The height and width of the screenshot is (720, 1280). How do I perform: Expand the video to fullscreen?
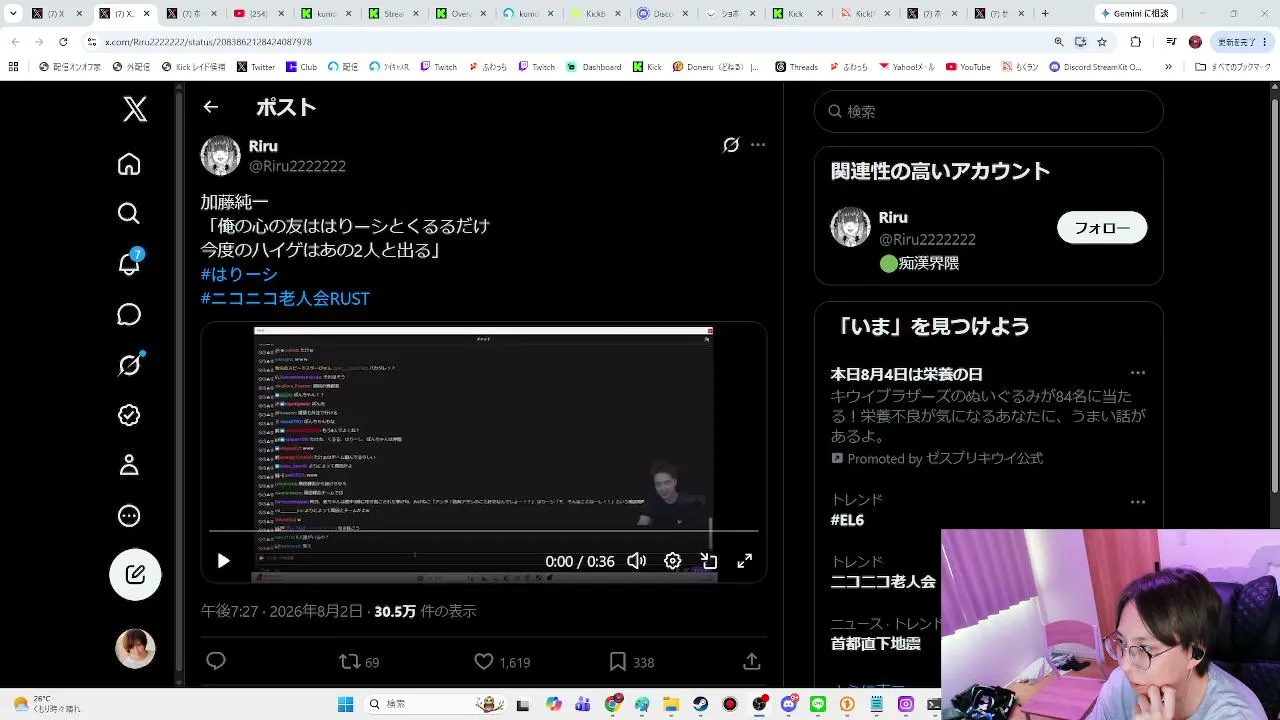pyautogui.click(x=745, y=561)
